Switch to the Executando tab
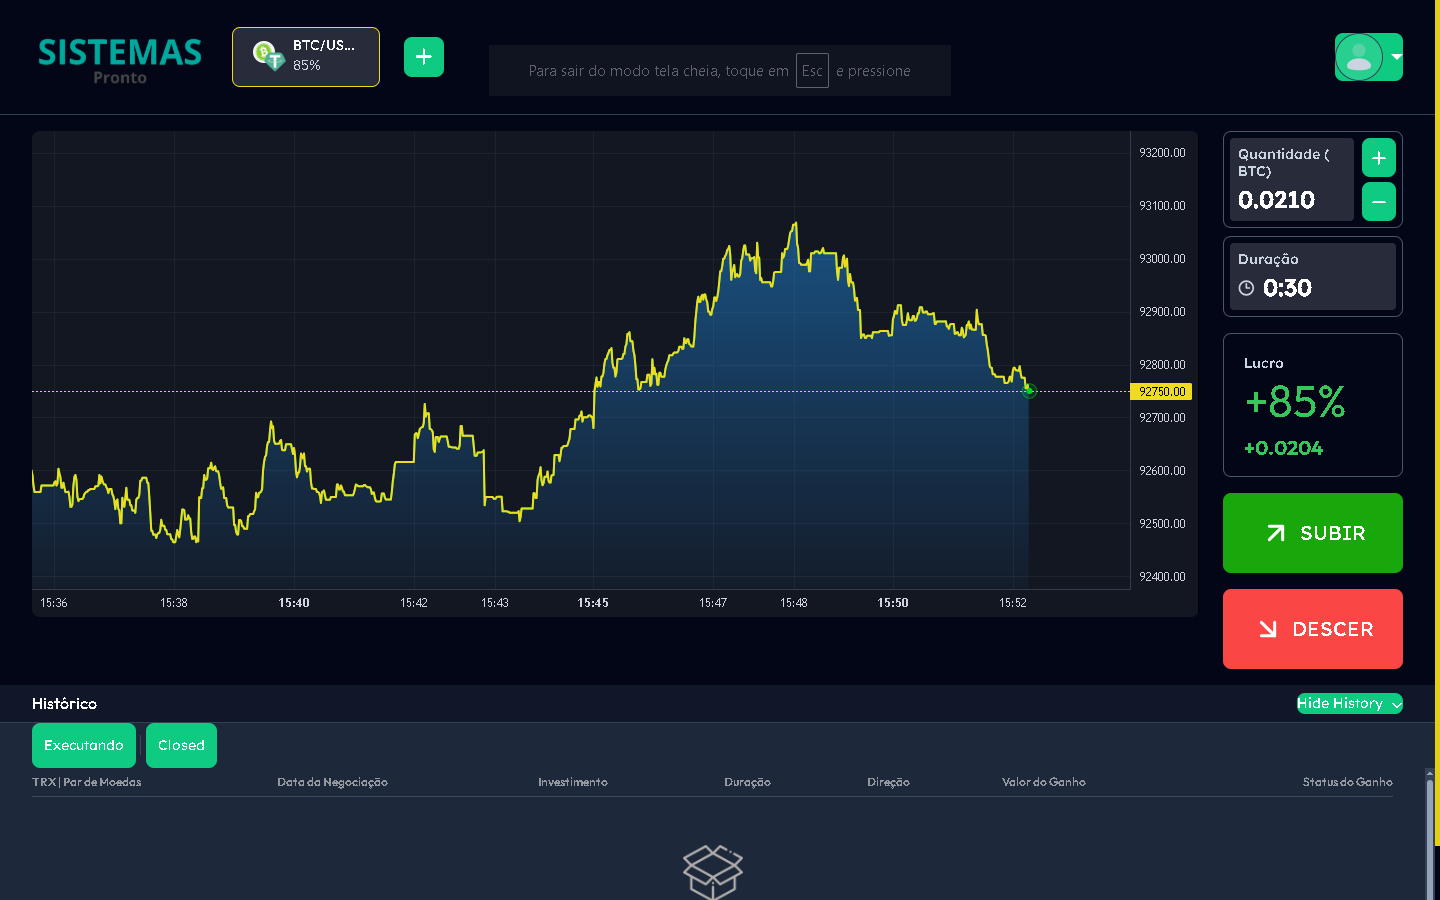Image resolution: width=1440 pixels, height=900 pixels. (x=84, y=745)
